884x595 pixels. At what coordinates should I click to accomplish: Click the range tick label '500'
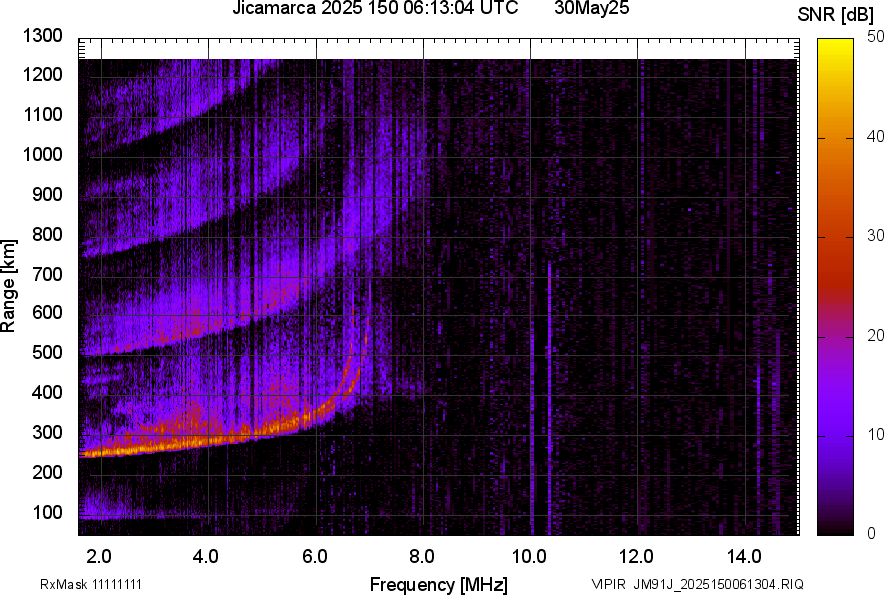pyautogui.click(x=47, y=352)
